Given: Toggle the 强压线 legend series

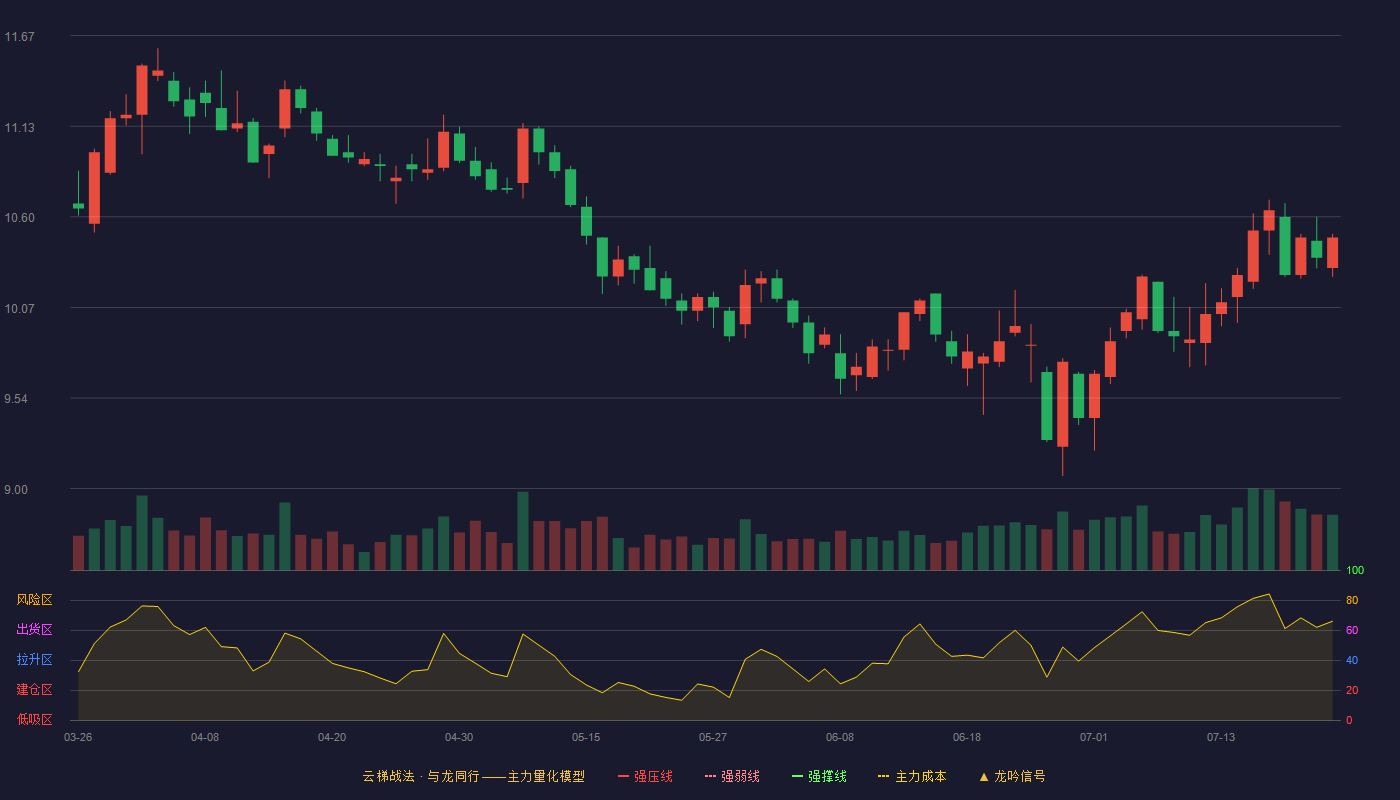Looking at the screenshot, I should pos(645,776).
